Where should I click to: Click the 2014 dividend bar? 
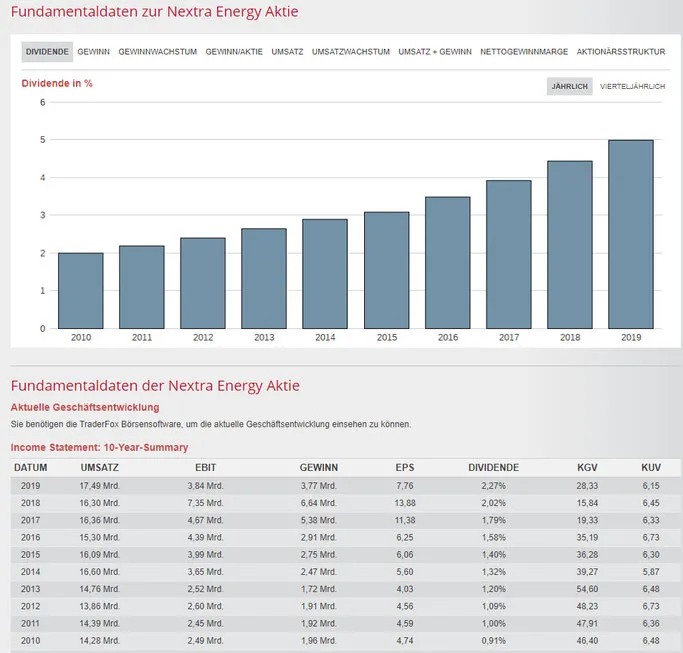(325, 274)
